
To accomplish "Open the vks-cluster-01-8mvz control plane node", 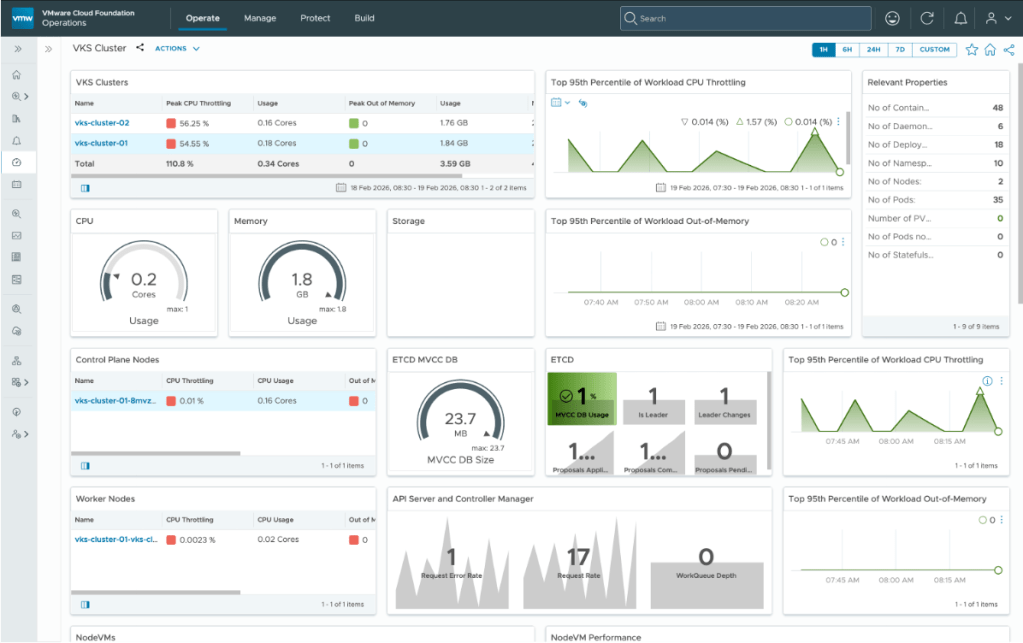I will [115, 401].
